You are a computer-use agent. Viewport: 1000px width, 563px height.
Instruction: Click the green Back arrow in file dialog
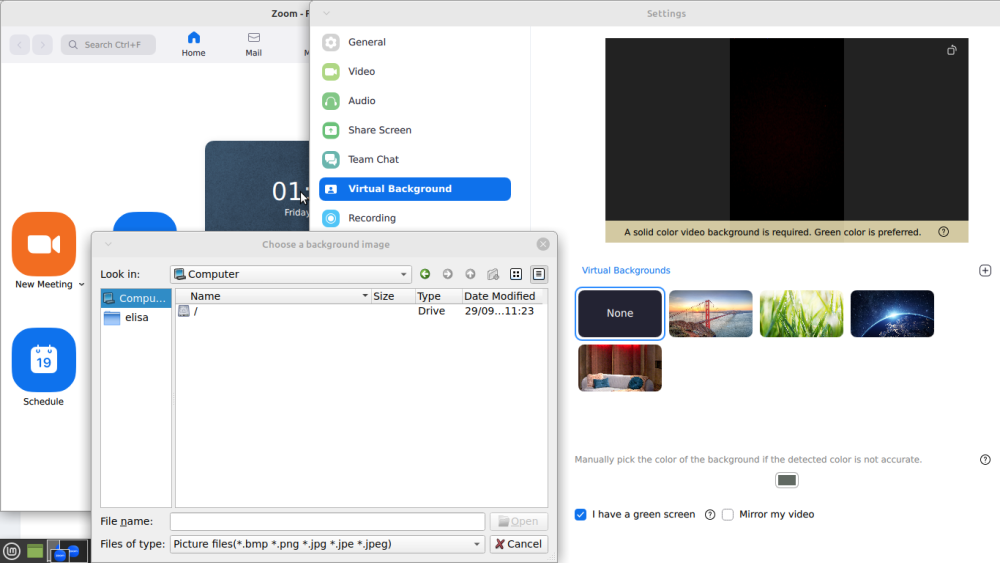[425, 274]
